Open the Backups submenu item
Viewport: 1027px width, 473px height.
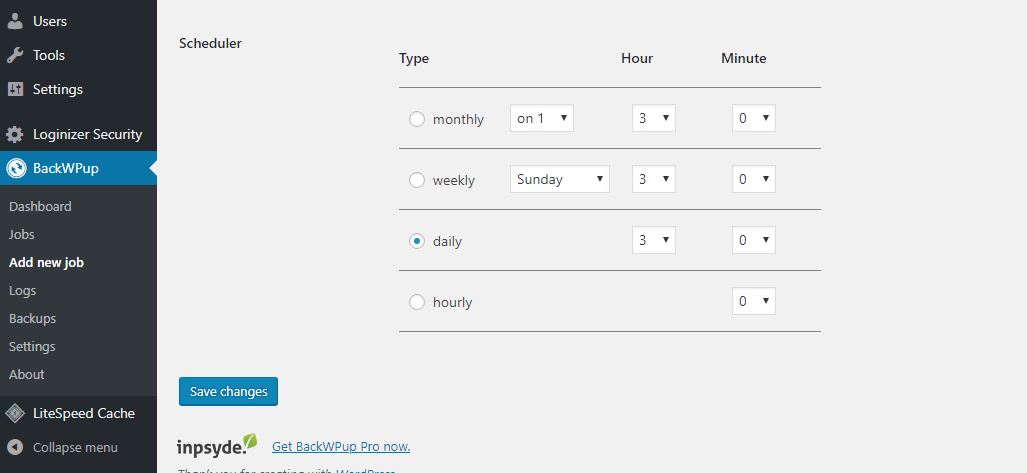pos(32,319)
